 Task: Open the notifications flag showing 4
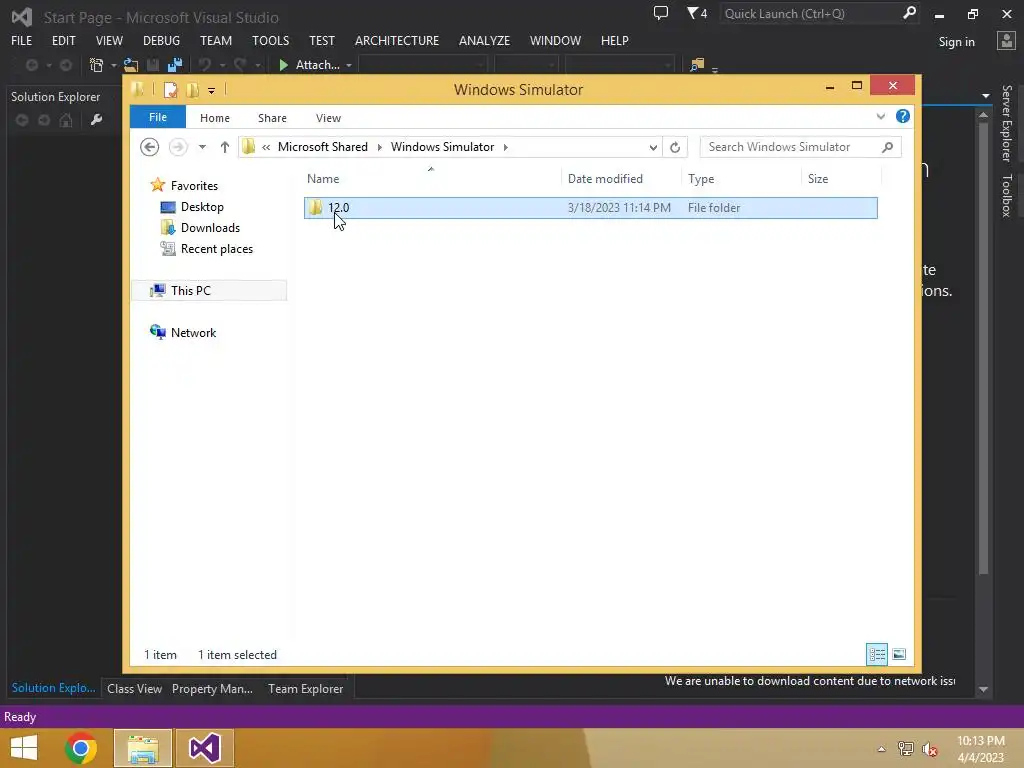click(697, 13)
